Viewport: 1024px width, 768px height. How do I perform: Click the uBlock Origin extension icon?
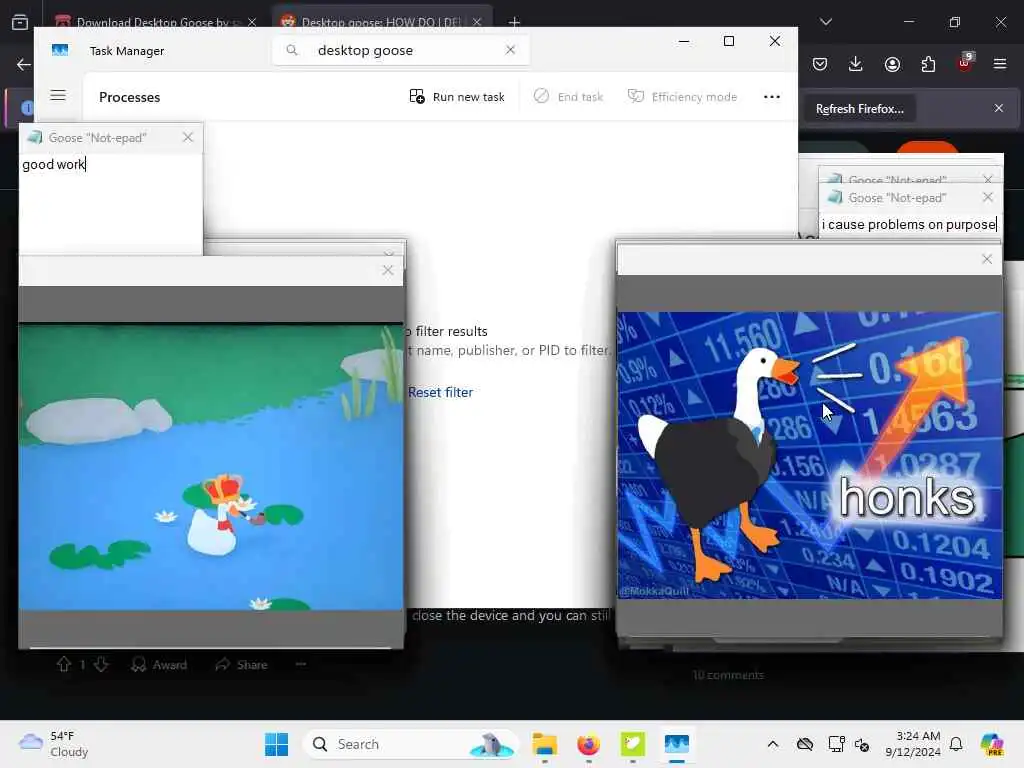tap(965, 63)
